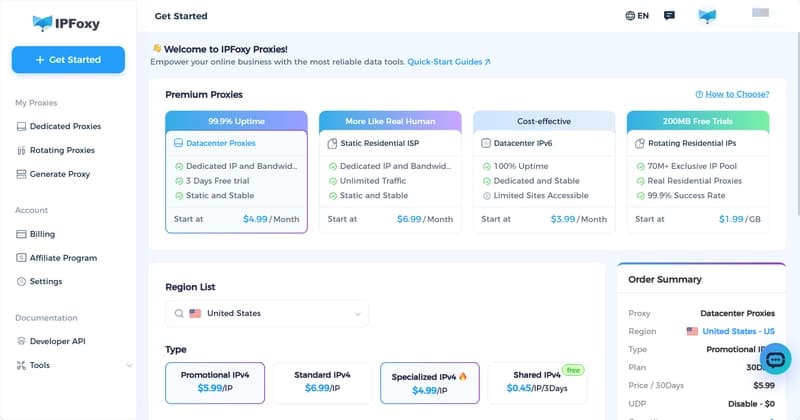Click the Developer API icon
The image size is (800, 420).
(x=21, y=341)
